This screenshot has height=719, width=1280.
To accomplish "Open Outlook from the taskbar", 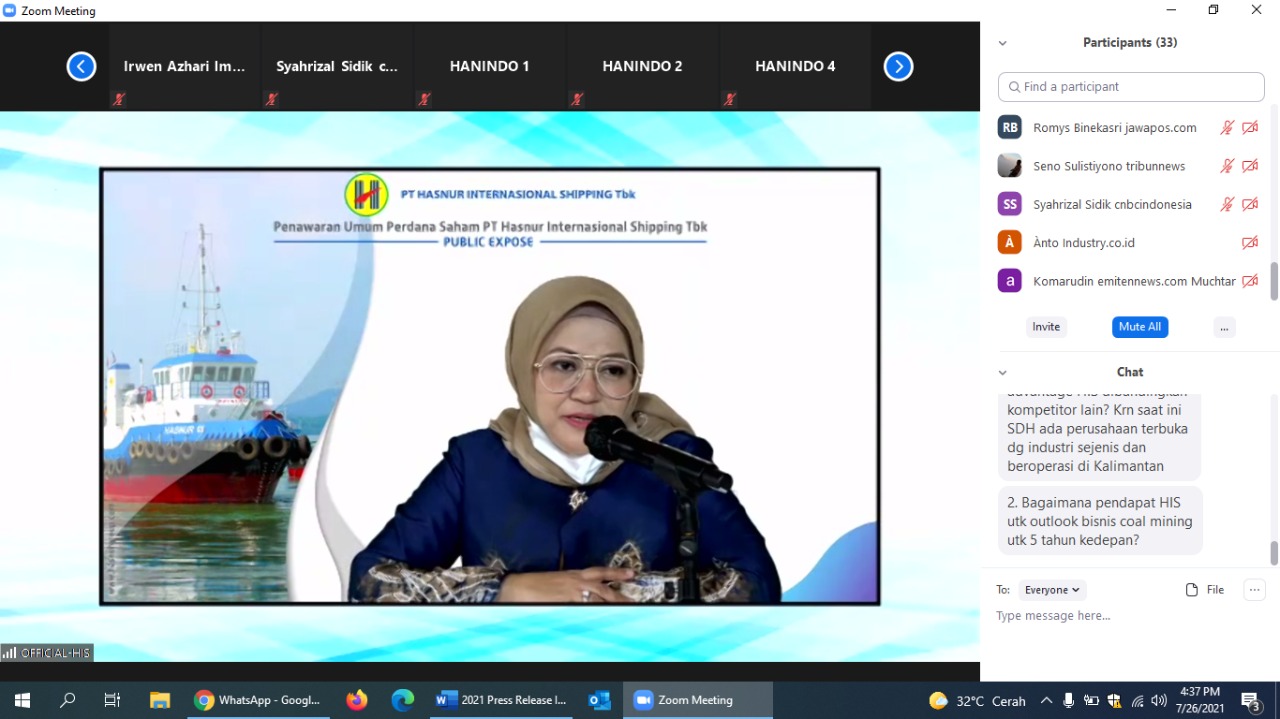I will (598, 699).
